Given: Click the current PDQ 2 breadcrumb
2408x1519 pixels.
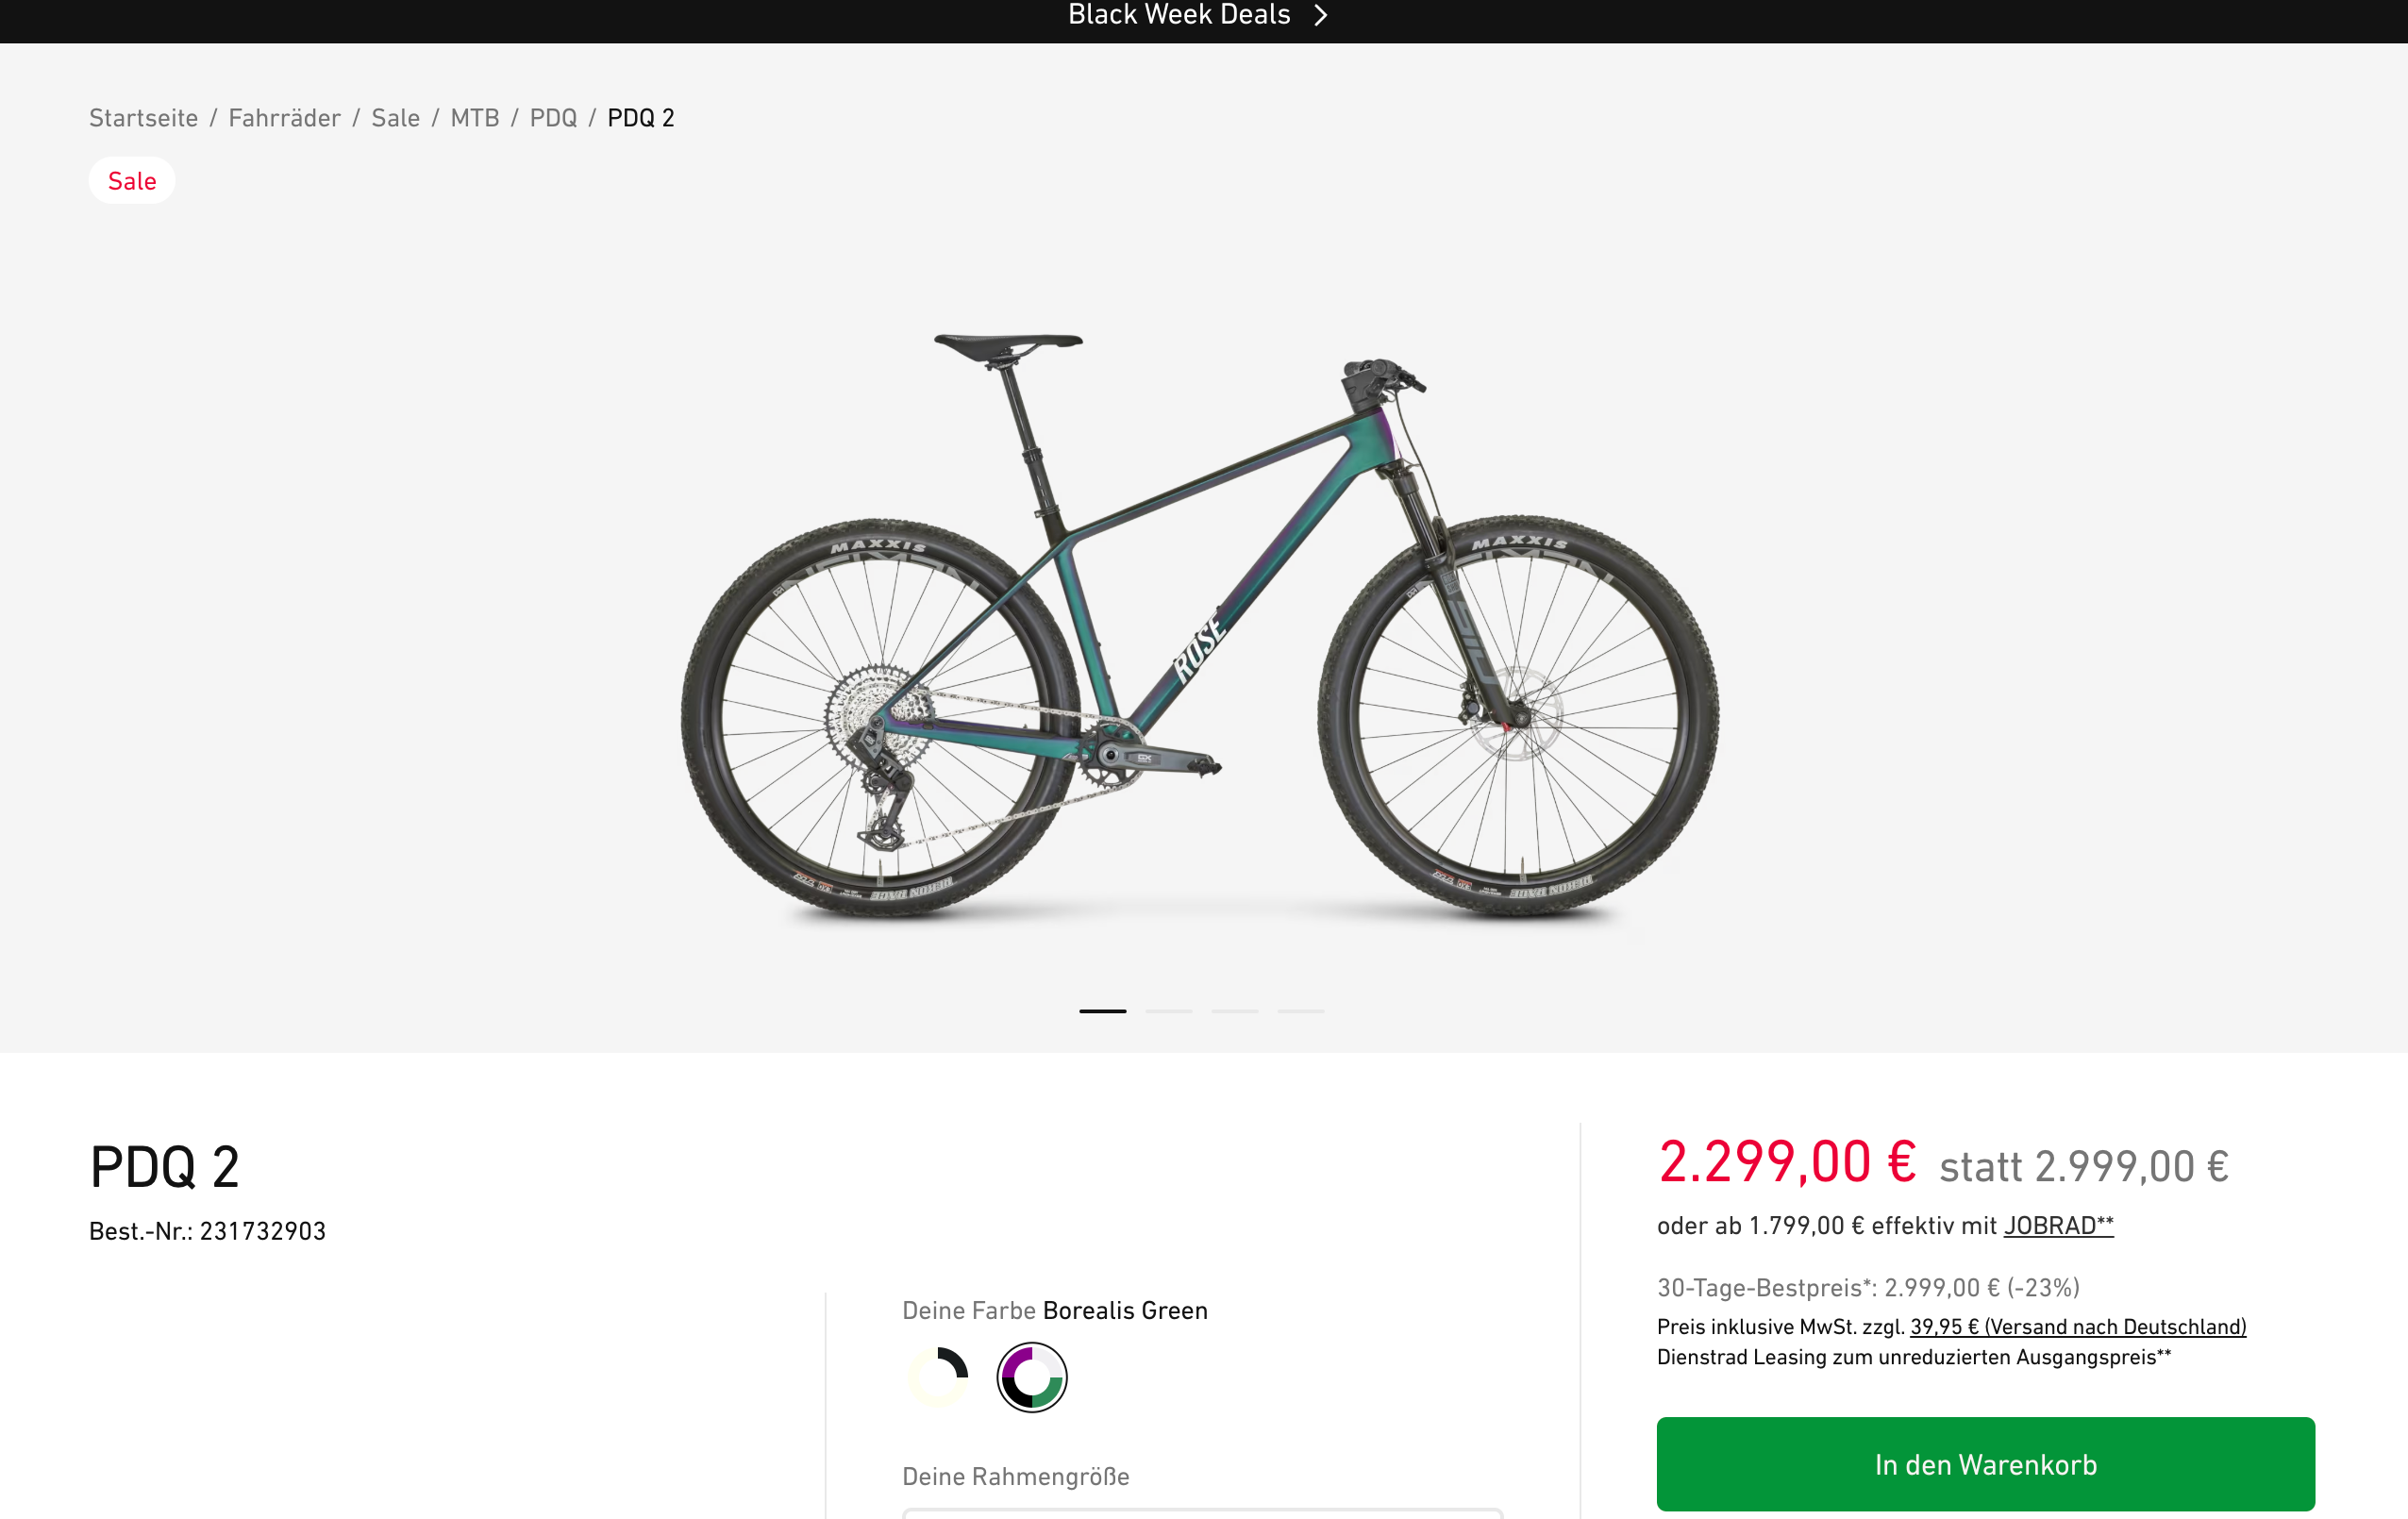Looking at the screenshot, I should point(640,118).
